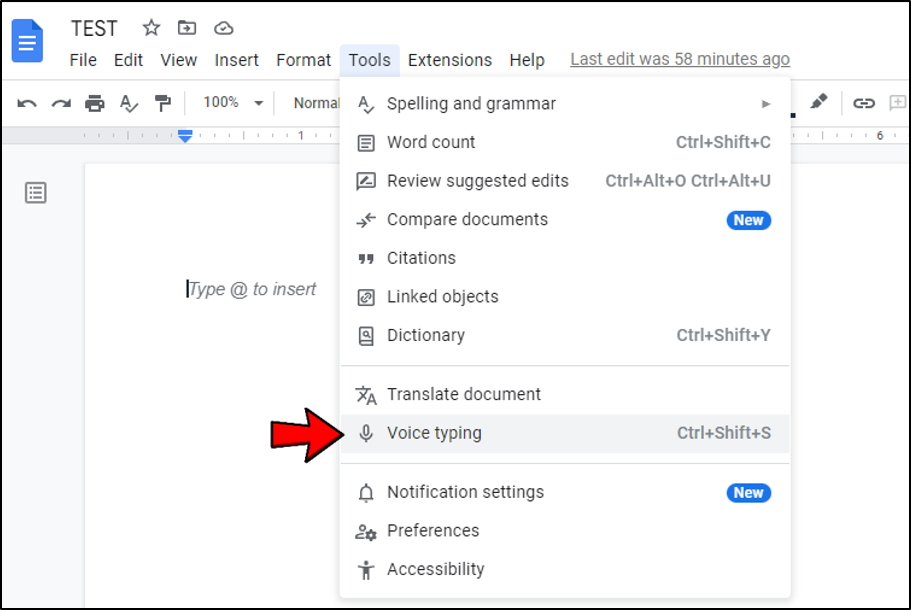911x610 pixels.
Task: Click the Insert link icon
Action: (863, 103)
